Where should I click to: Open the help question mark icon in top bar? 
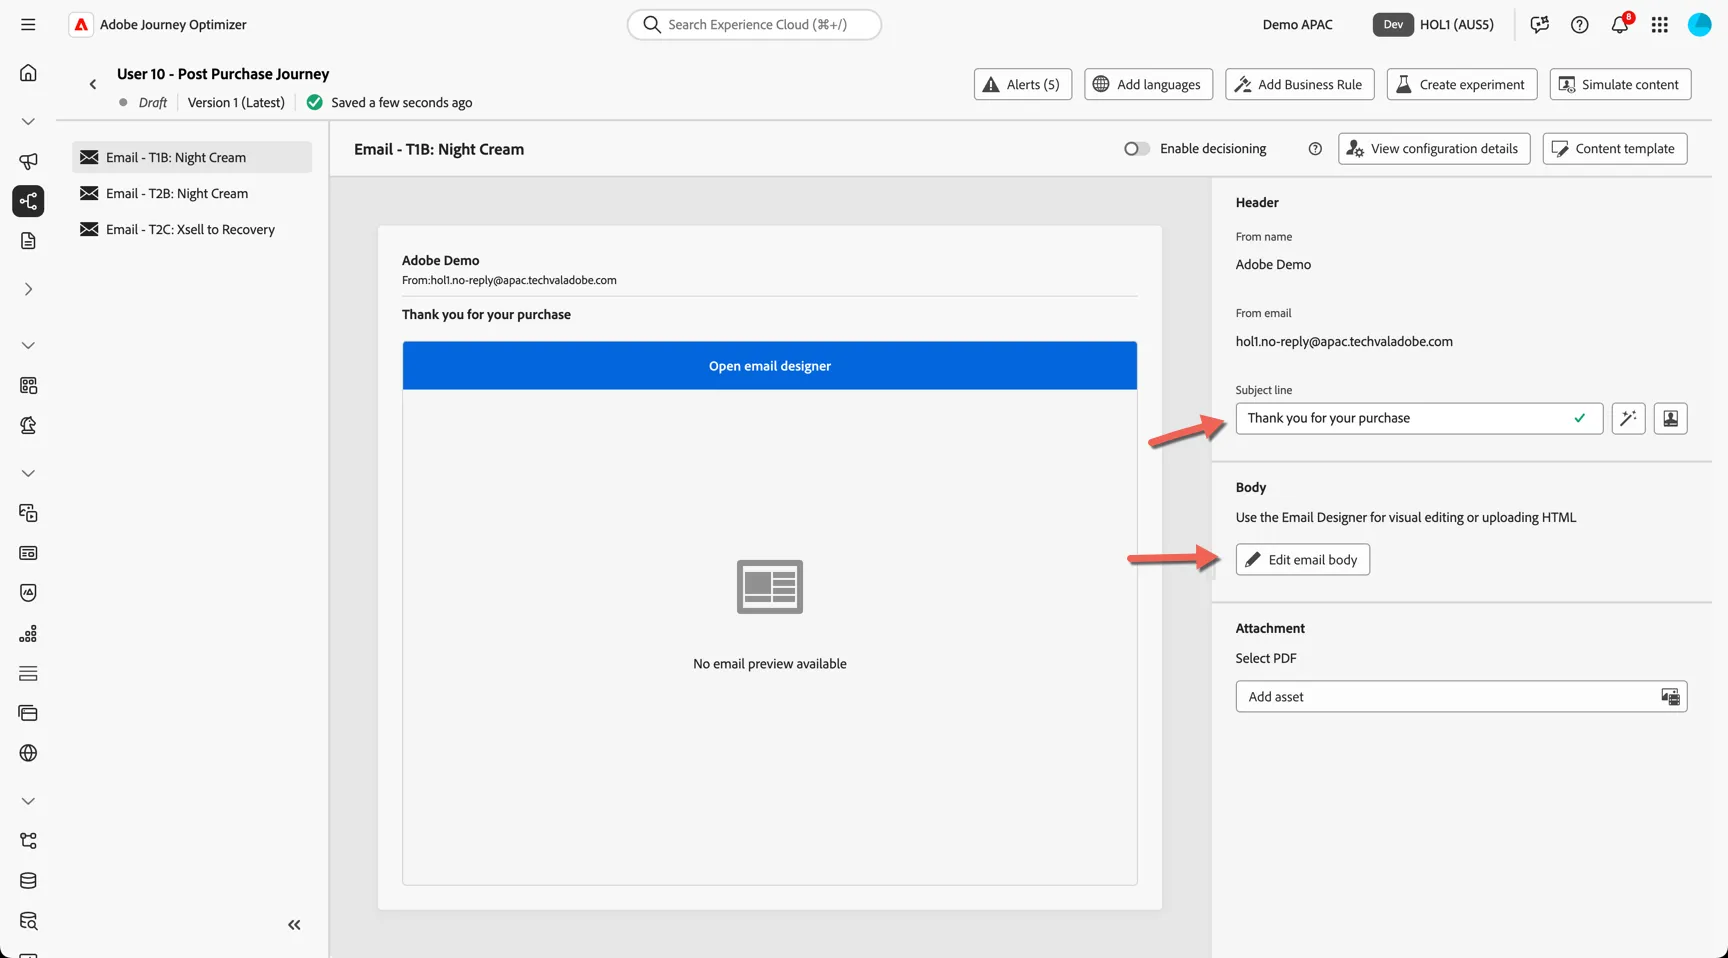coord(1579,25)
